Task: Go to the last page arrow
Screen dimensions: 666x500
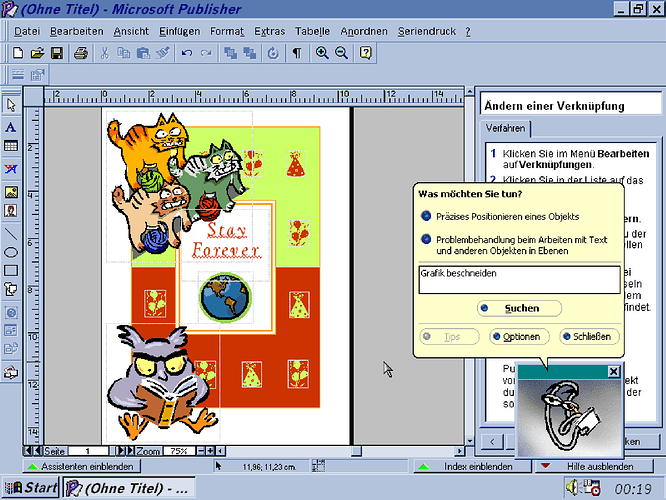Action: point(130,451)
